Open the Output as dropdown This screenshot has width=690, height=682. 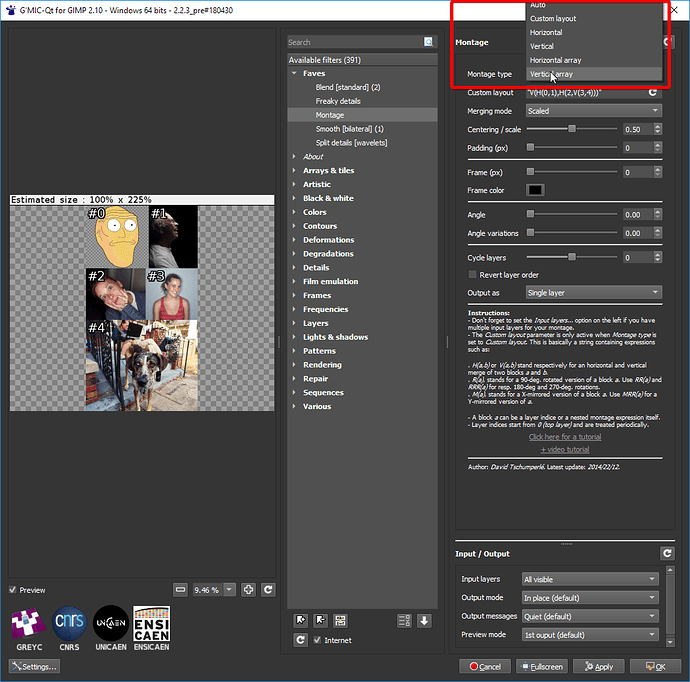point(593,292)
